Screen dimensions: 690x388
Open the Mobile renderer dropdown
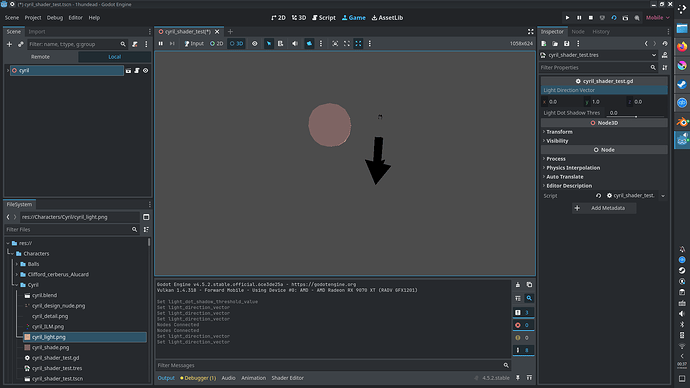(657, 18)
